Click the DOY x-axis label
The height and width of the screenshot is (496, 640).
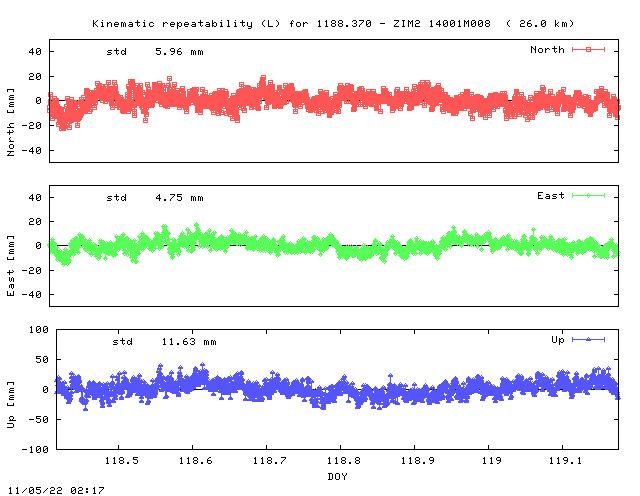pos(337,476)
